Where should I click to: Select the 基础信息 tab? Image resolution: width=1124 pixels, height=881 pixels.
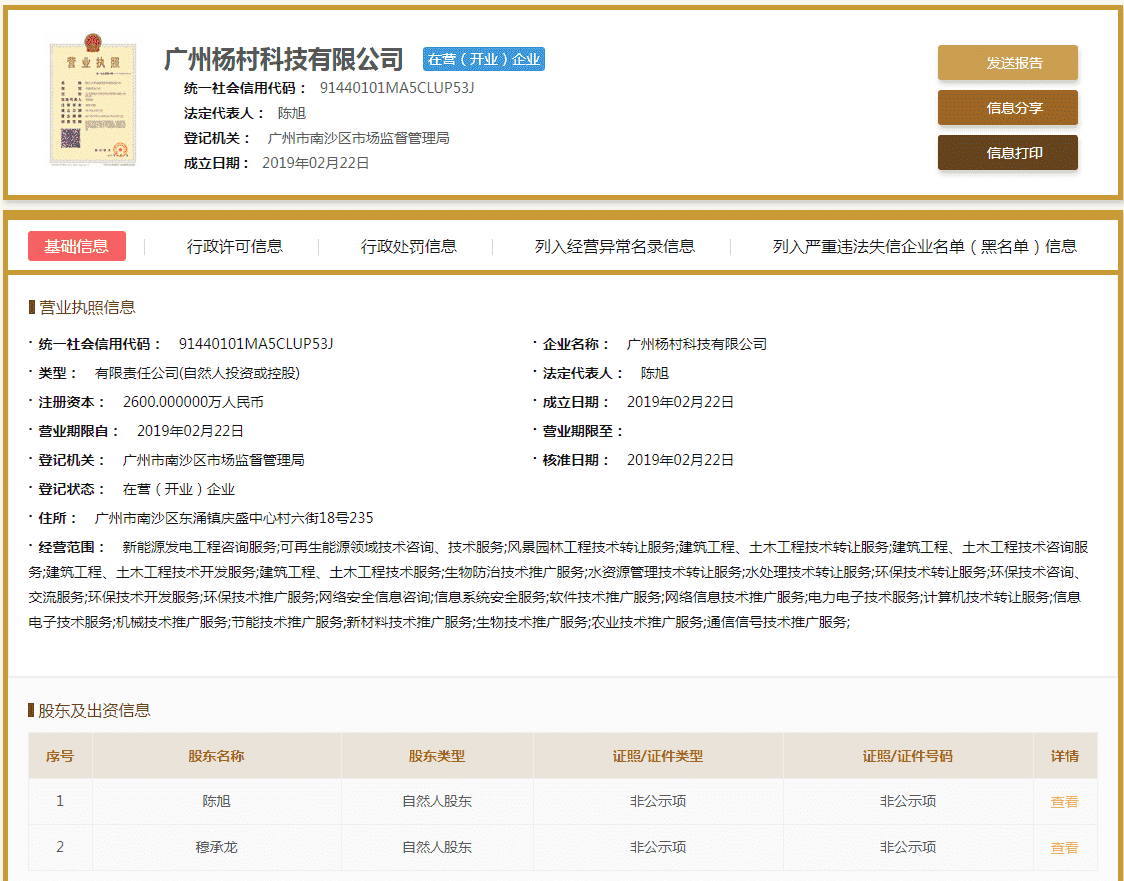[77, 246]
